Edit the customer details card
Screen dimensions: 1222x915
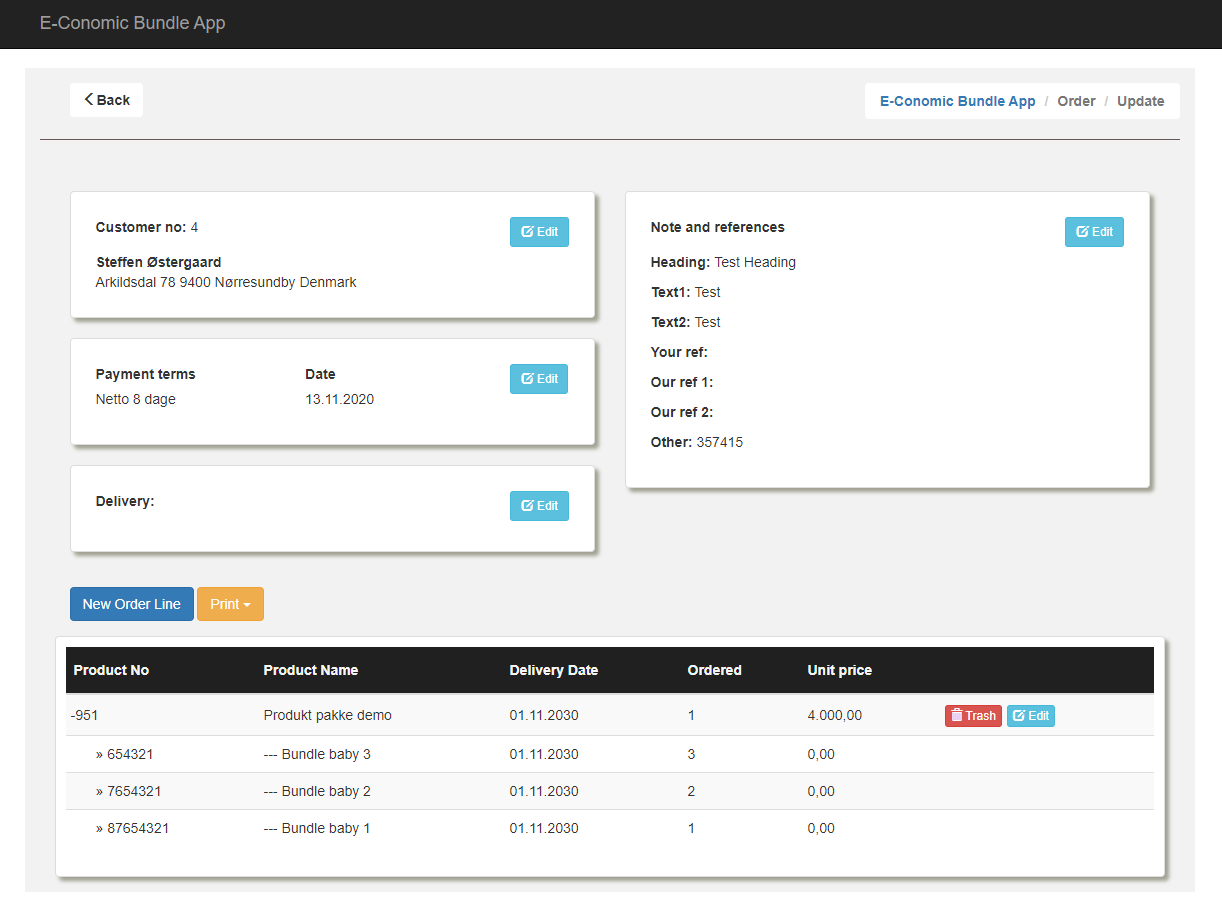click(539, 232)
